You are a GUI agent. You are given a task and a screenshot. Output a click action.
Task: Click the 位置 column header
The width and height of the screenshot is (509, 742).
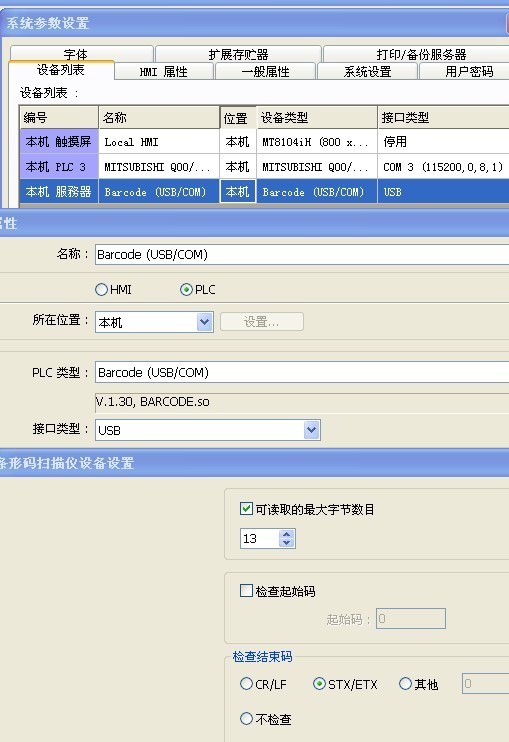pyautogui.click(x=238, y=117)
